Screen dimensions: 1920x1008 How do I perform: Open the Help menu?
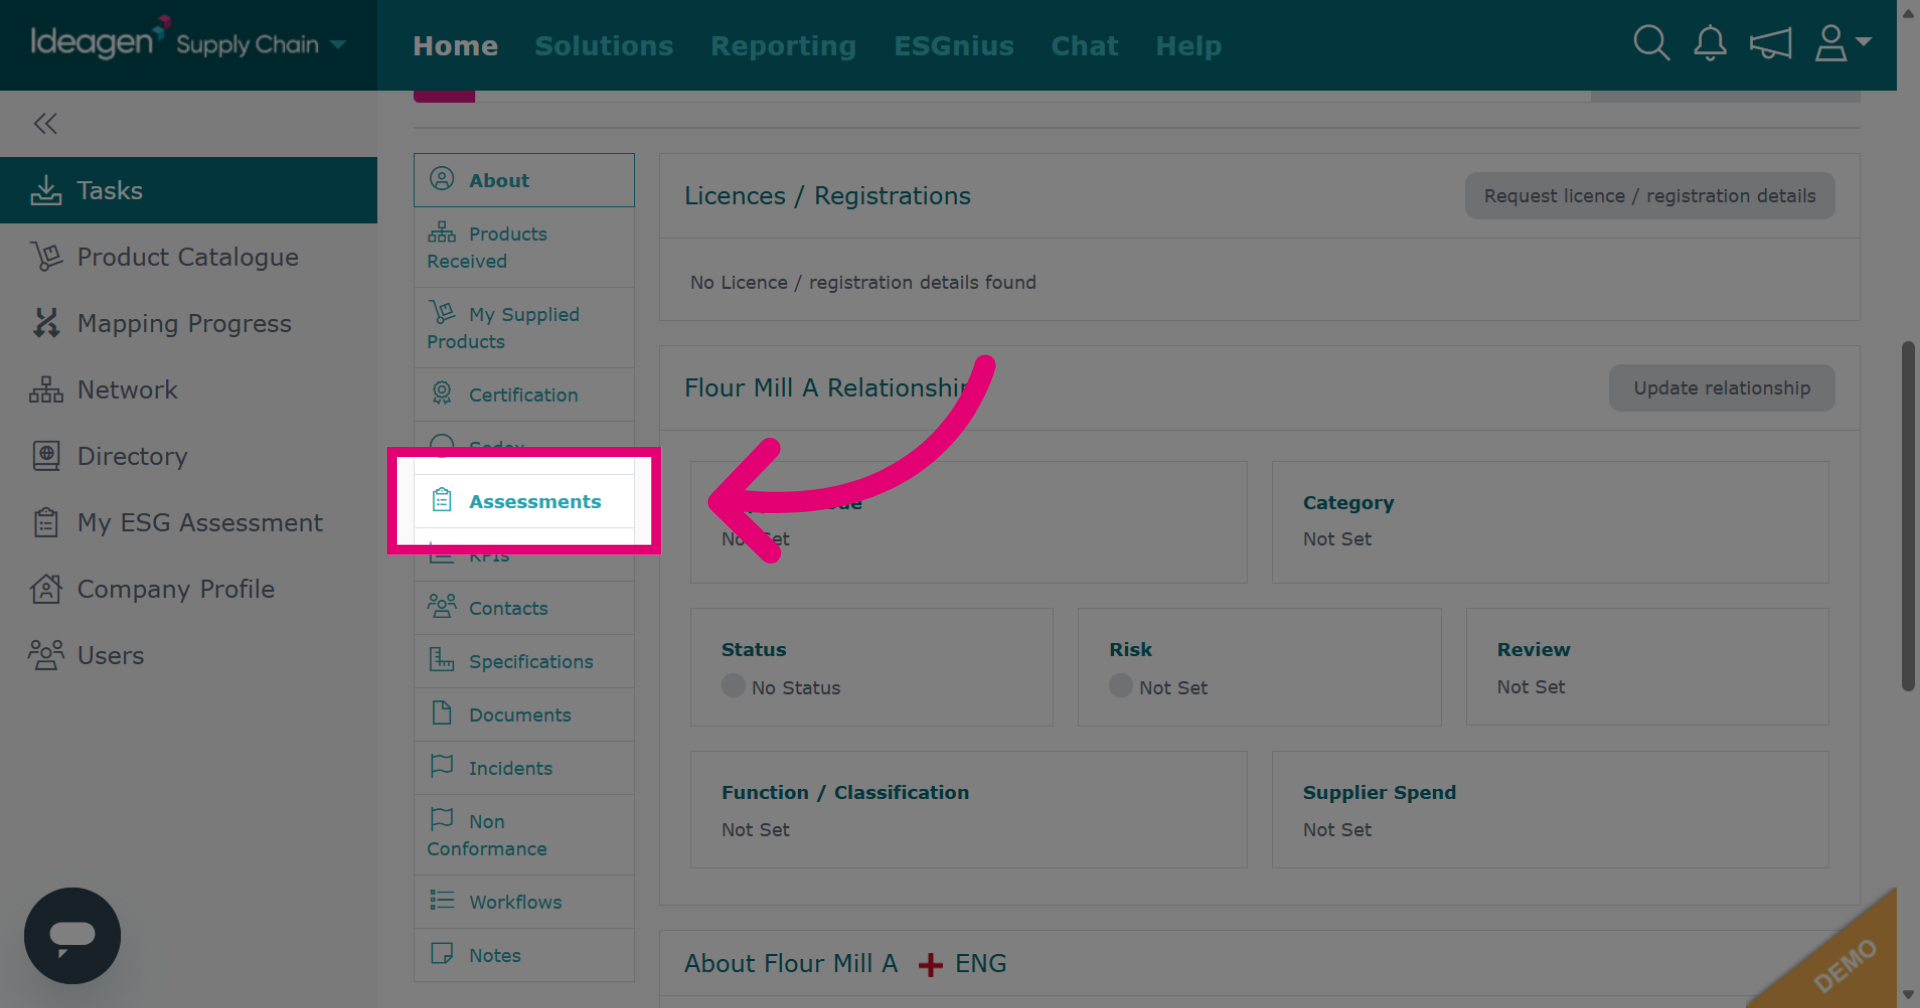pyautogui.click(x=1188, y=46)
